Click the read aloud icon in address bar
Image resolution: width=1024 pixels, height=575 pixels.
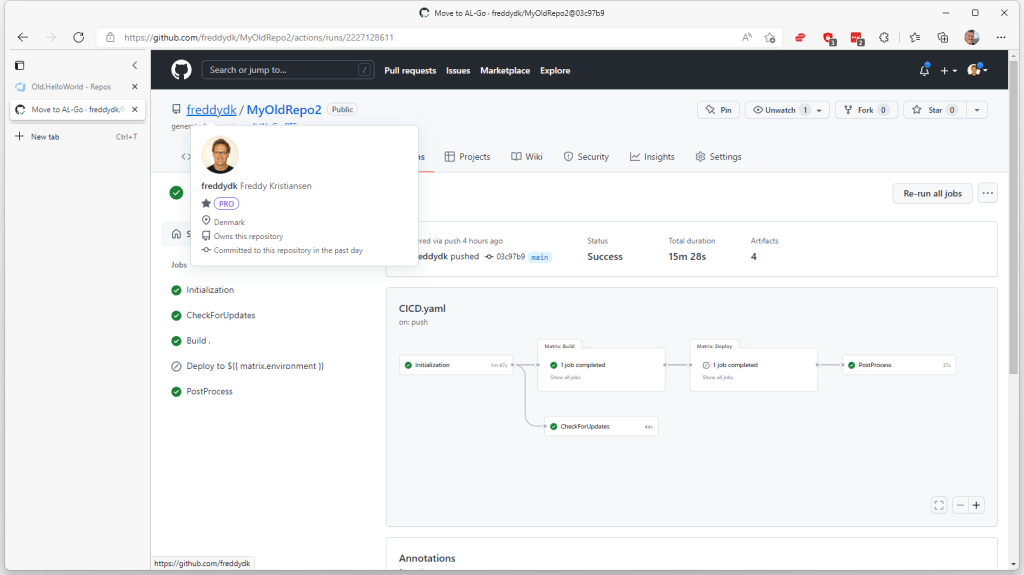pyautogui.click(x=746, y=37)
